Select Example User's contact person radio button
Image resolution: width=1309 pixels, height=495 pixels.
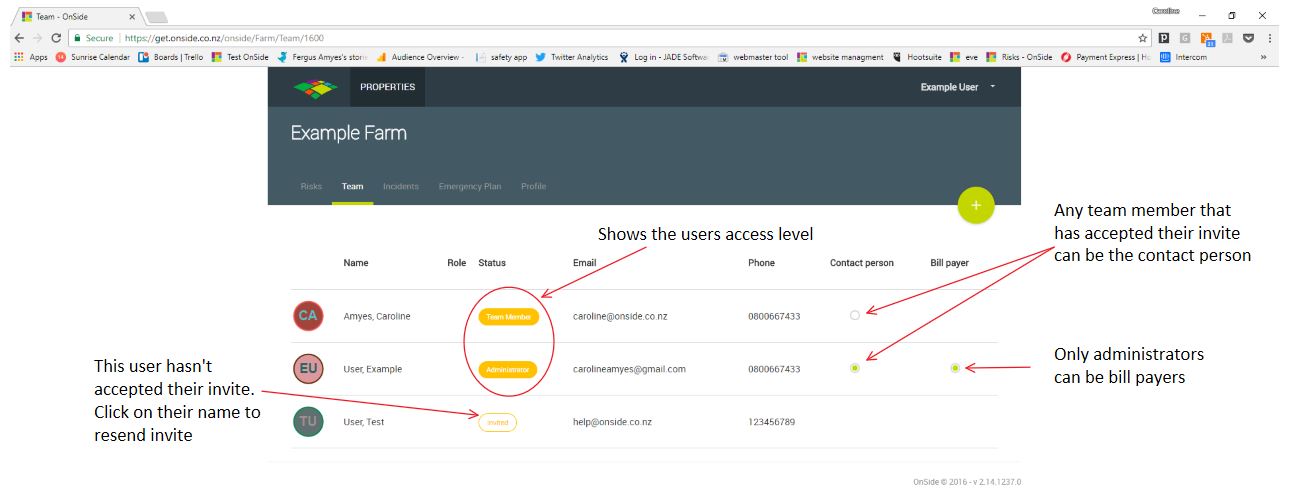coord(854,369)
